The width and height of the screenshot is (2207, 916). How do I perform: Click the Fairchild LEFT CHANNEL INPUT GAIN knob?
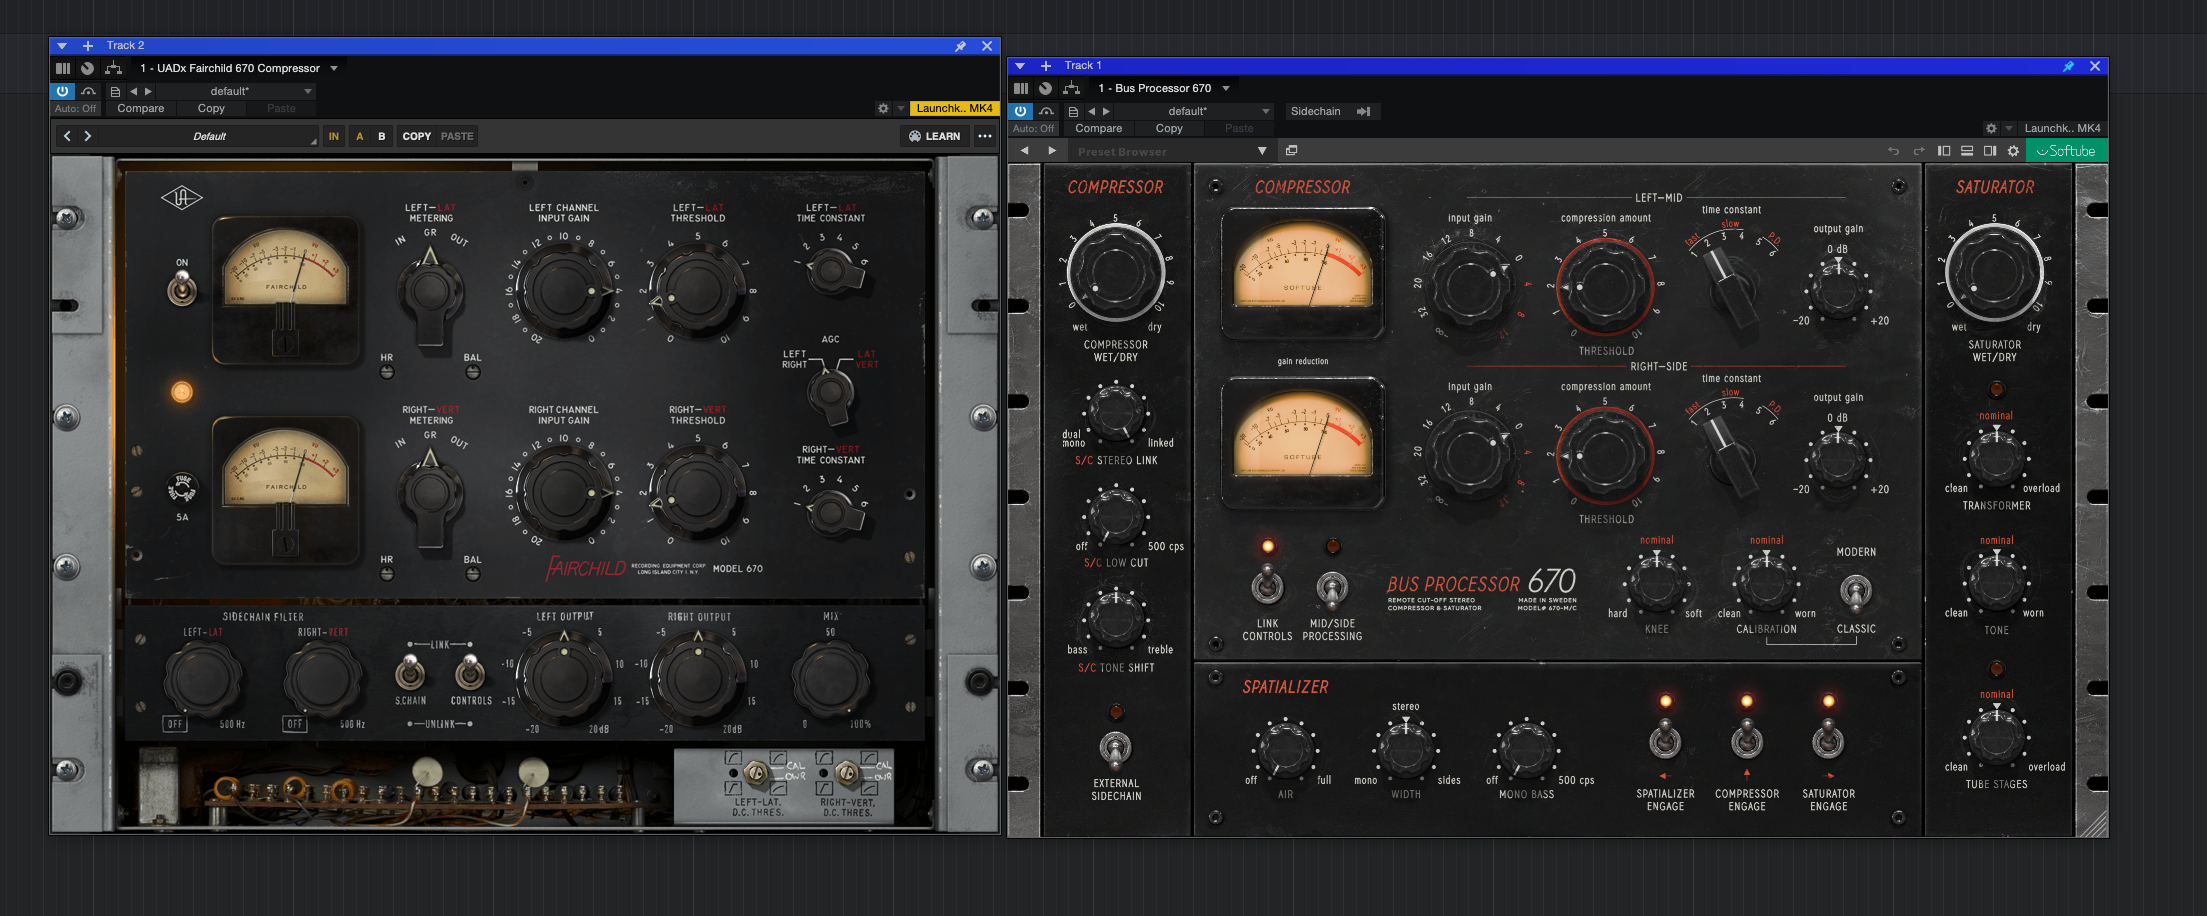[563, 290]
